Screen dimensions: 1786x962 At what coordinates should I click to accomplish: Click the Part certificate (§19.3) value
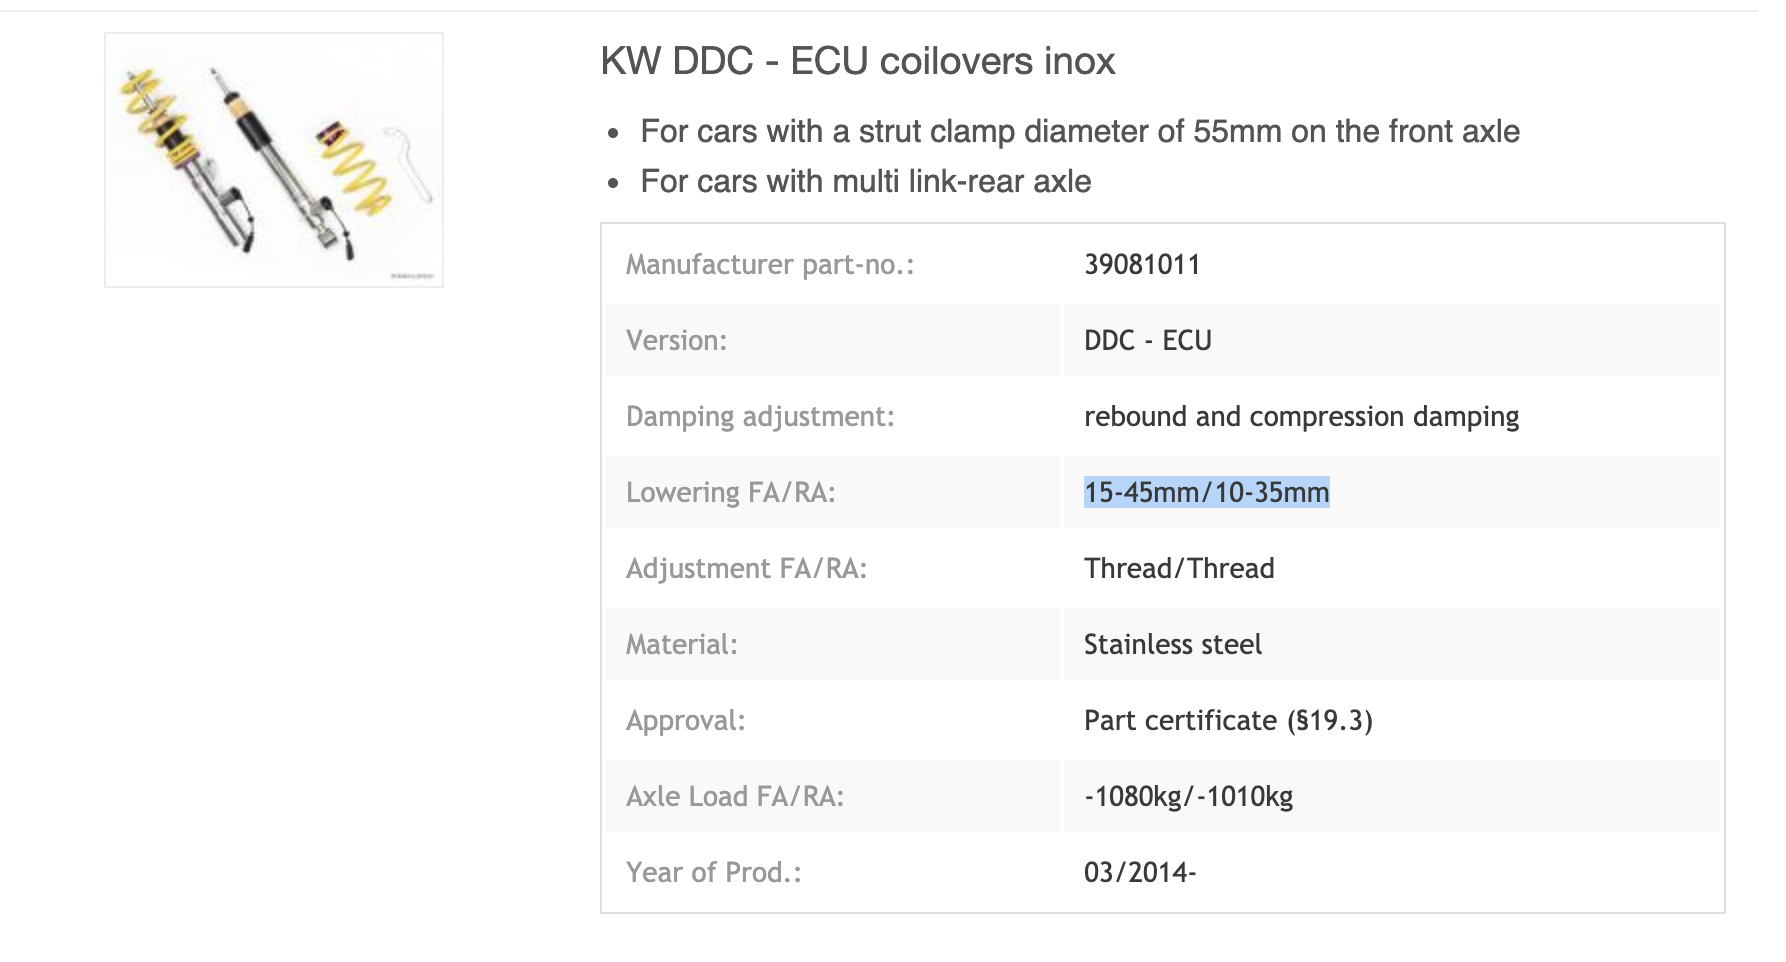point(1228,721)
